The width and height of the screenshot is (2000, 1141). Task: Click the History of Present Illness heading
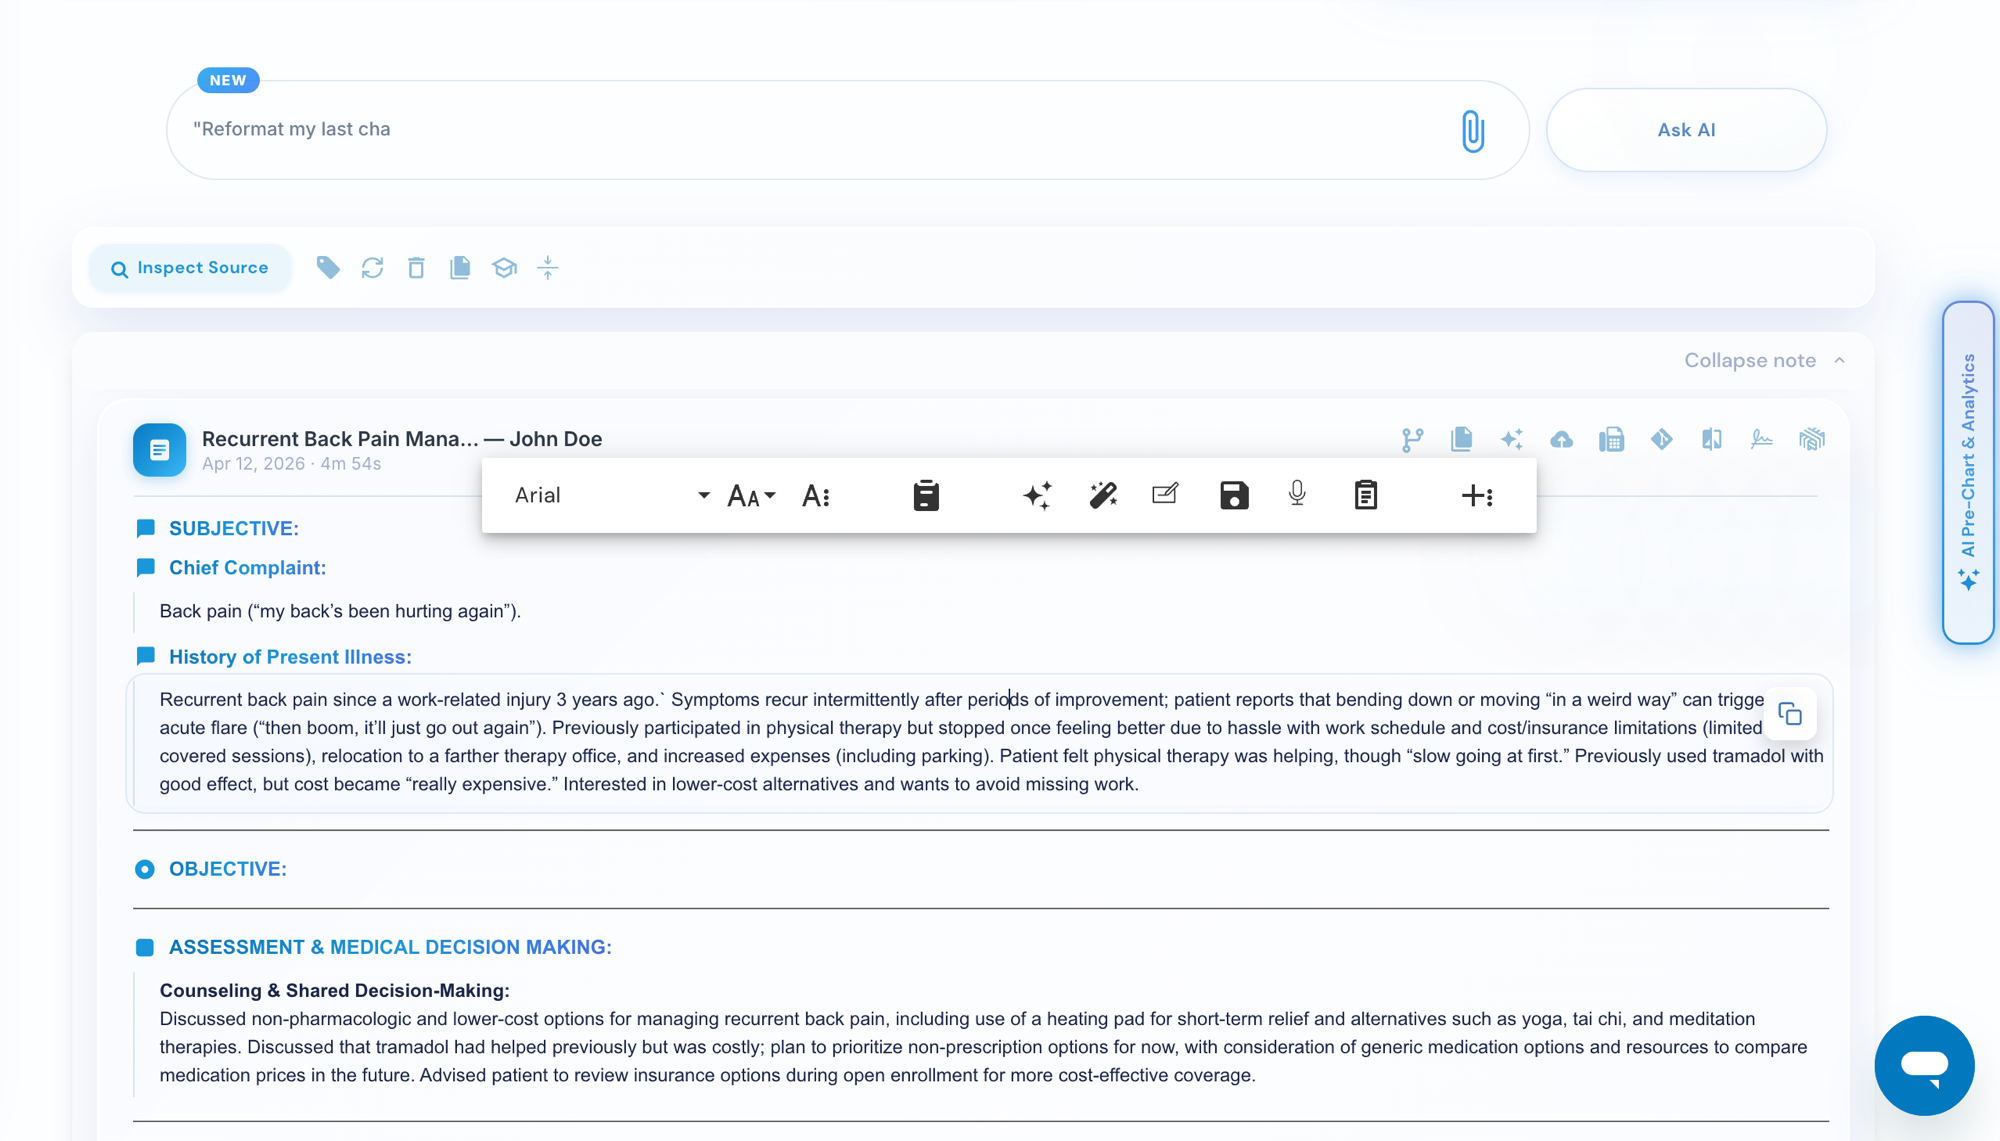tap(290, 657)
